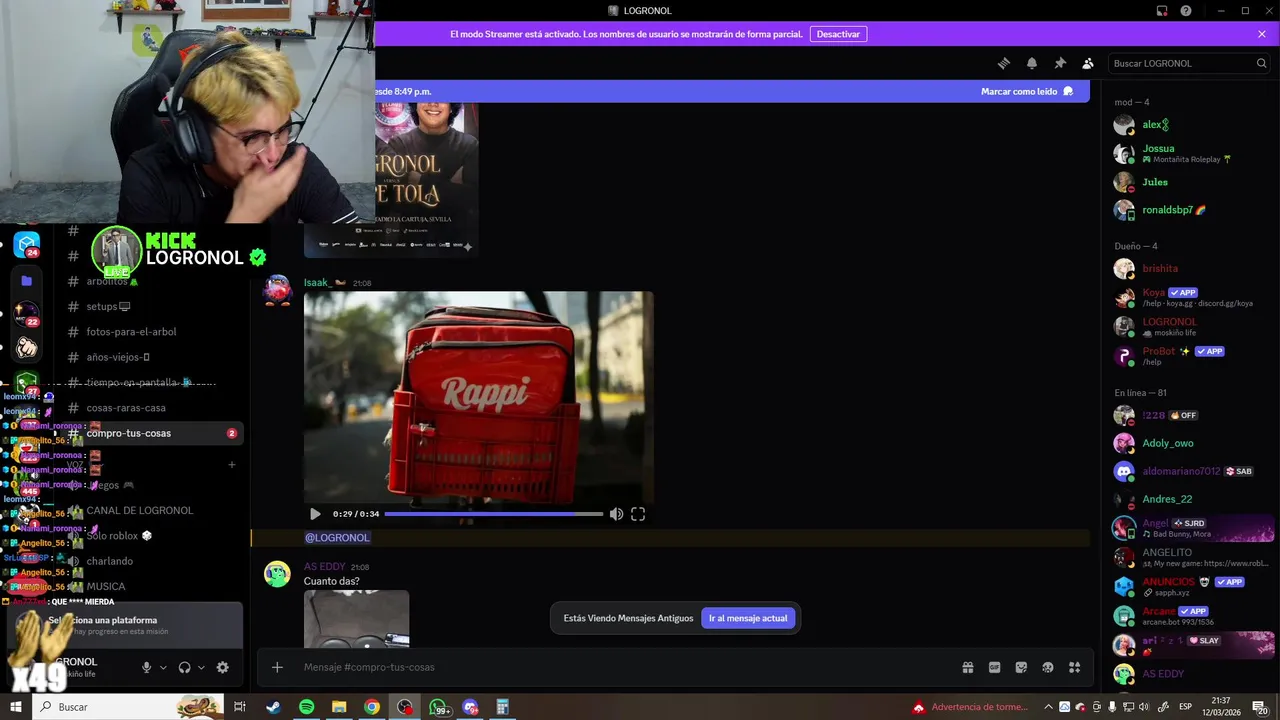Open the Discord help icon
Image resolution: width=1280 pixels, height=720 pixels.
pos(1186,11)
